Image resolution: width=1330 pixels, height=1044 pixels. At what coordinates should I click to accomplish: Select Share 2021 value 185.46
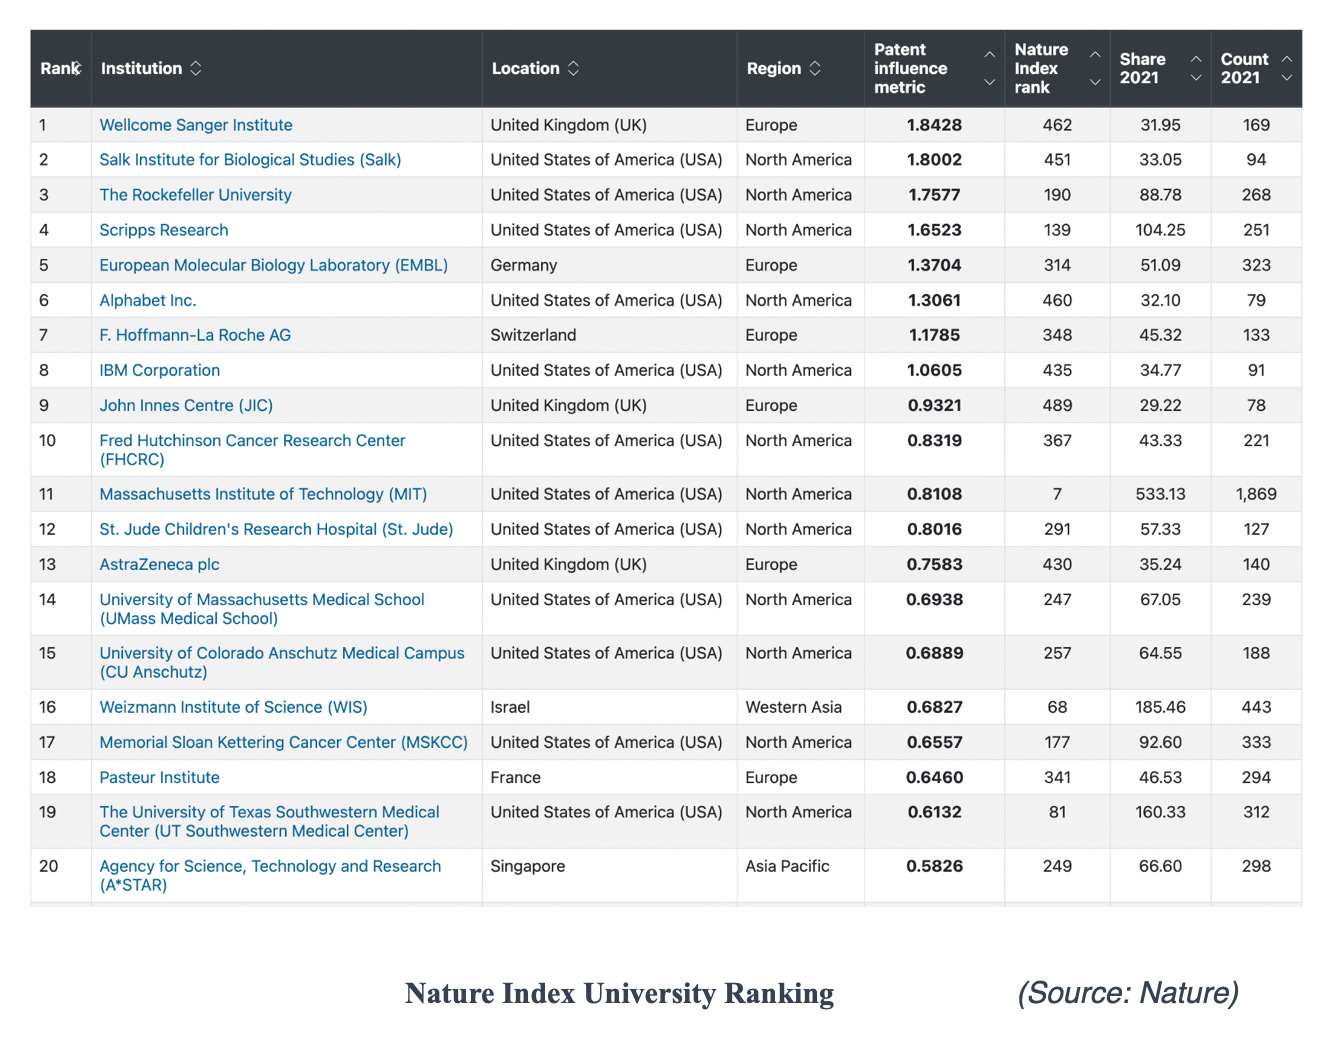click(x=1160, y=707)
